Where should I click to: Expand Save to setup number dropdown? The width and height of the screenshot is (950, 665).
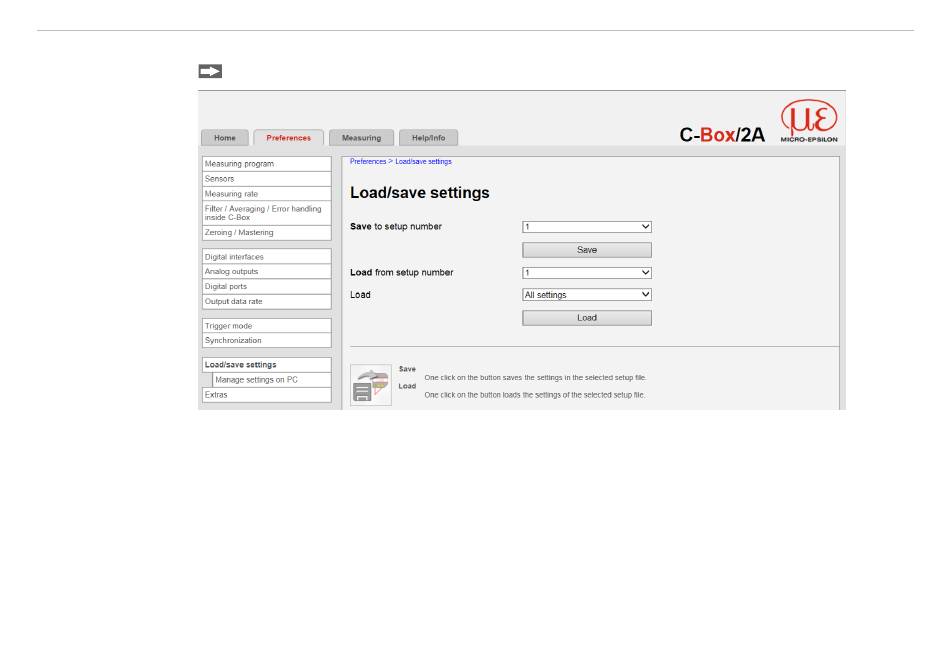[x=586, y=227]
